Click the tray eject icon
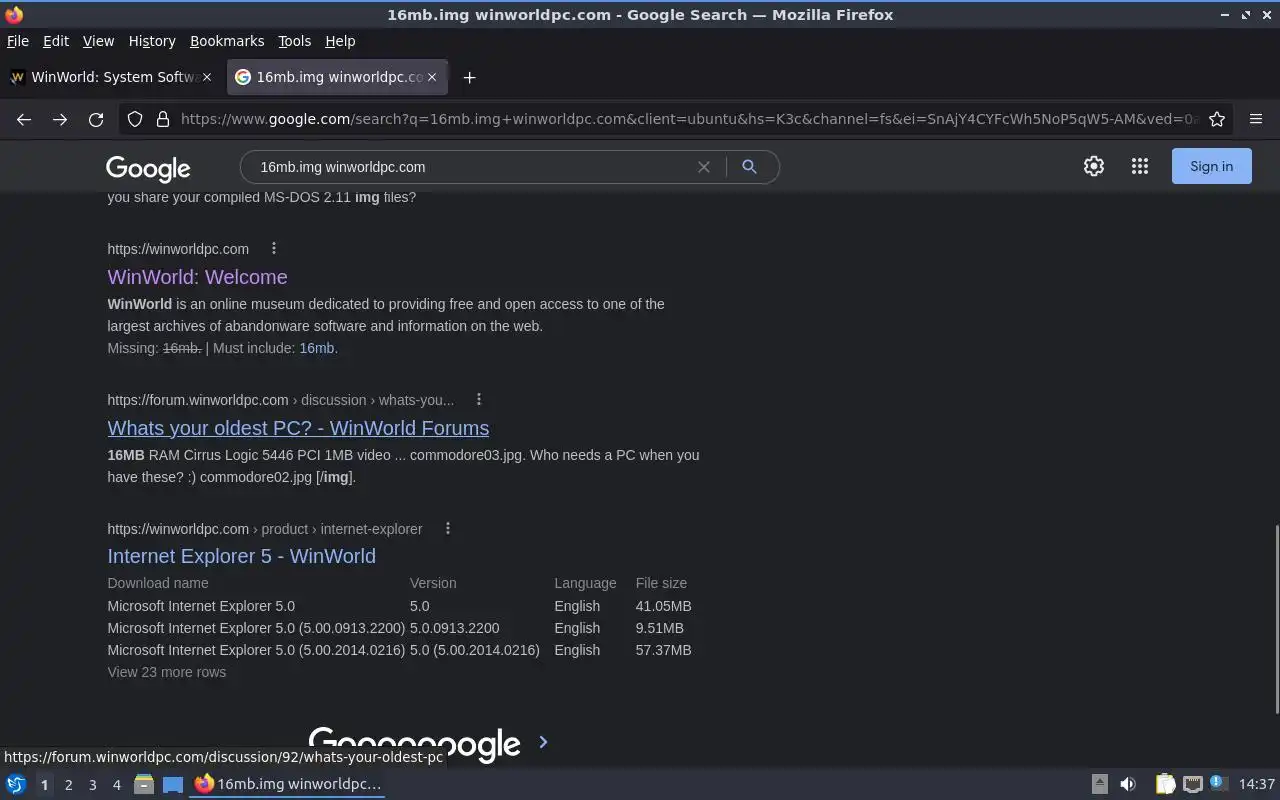 tap(1099, 785)
